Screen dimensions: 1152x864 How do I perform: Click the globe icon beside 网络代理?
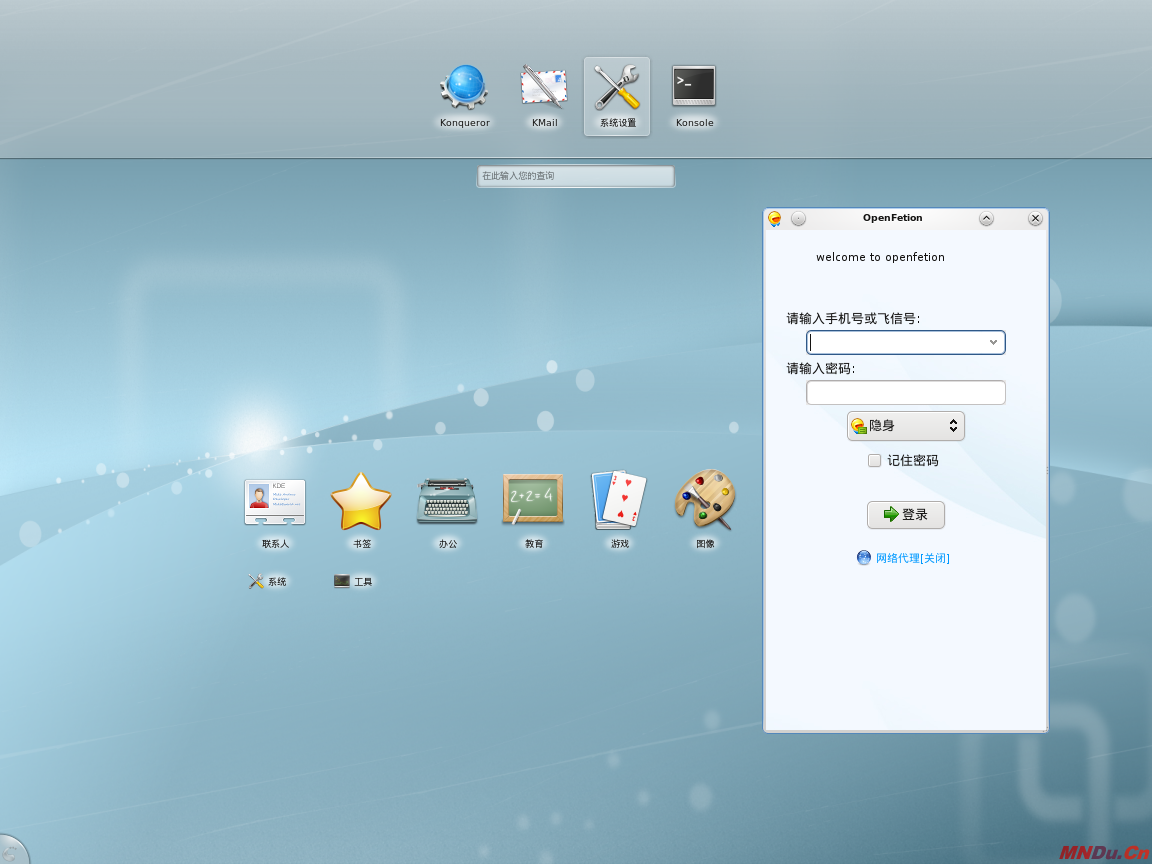point(864,558)
